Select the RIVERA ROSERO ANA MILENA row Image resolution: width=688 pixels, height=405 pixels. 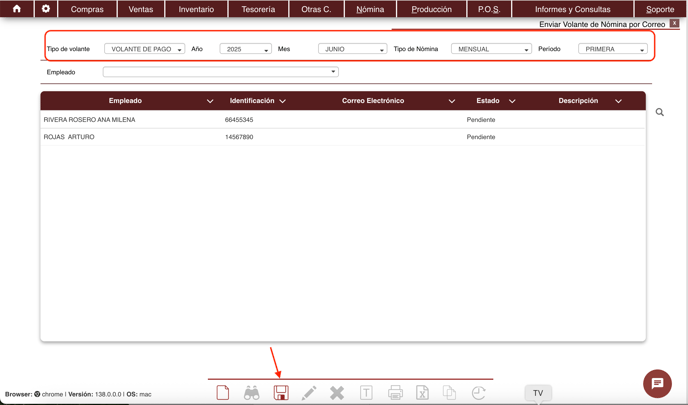[x=342, y=119]
